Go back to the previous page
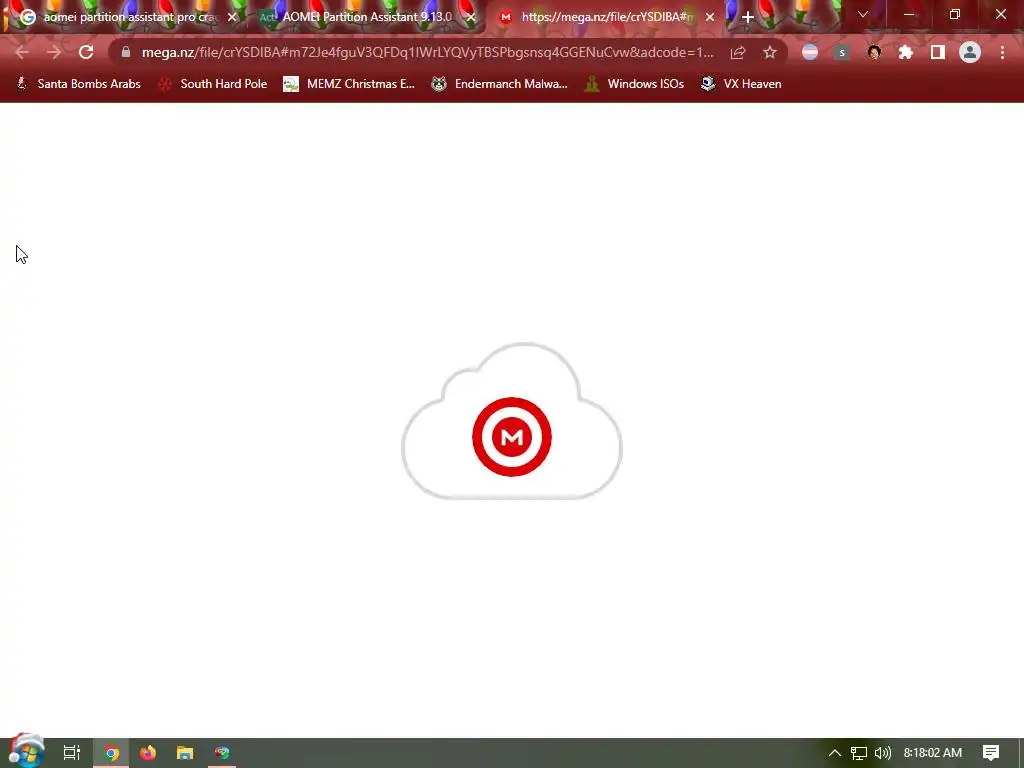This screenshot has height=768, width=1024. [22, 52]
